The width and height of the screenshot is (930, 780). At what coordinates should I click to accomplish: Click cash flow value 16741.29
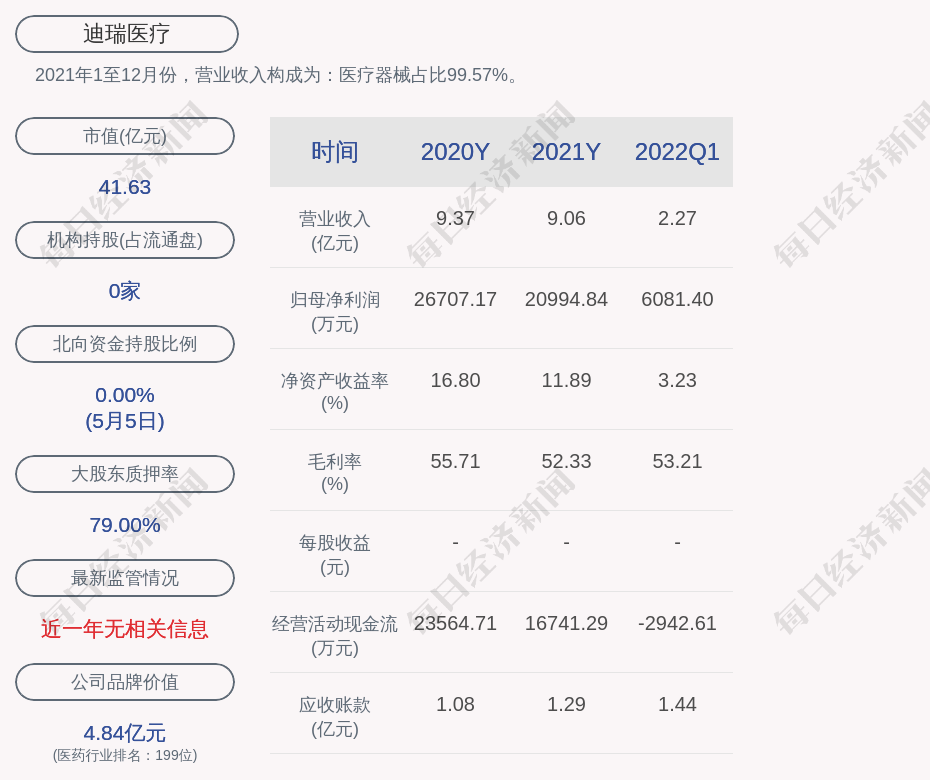[x=566, y=623]
